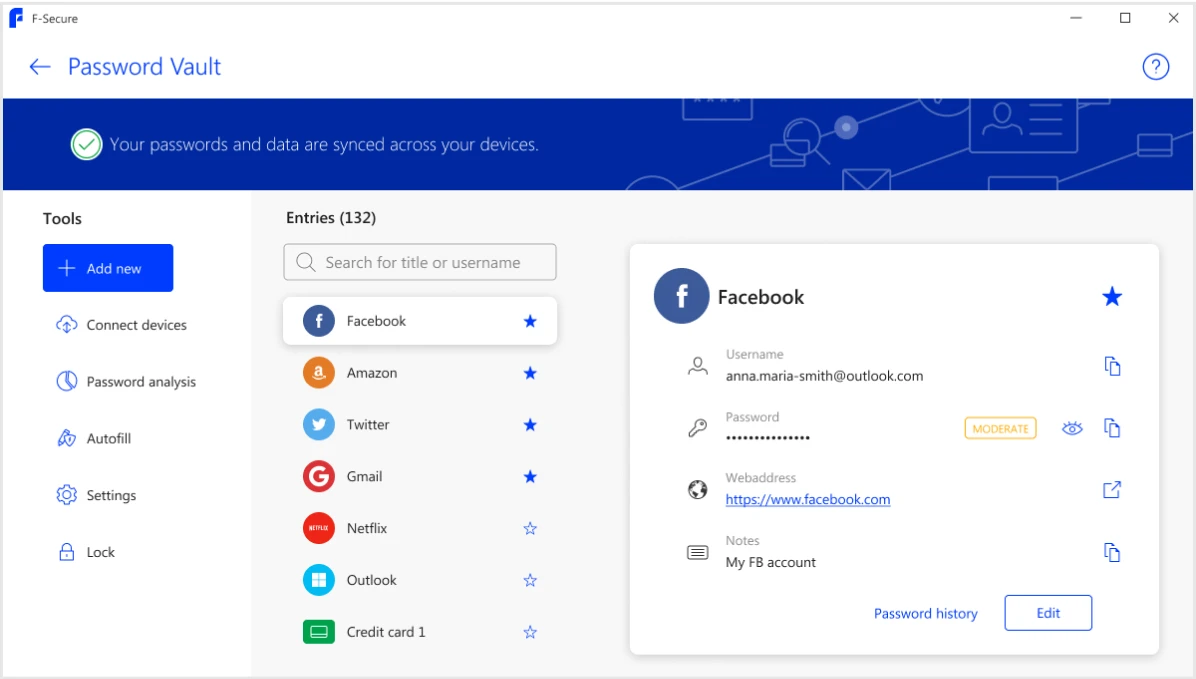Copy the password using its copy icon
The height and width of the screenshot is (679, 1196).
pyautogui.click(x=1112, y=428)
